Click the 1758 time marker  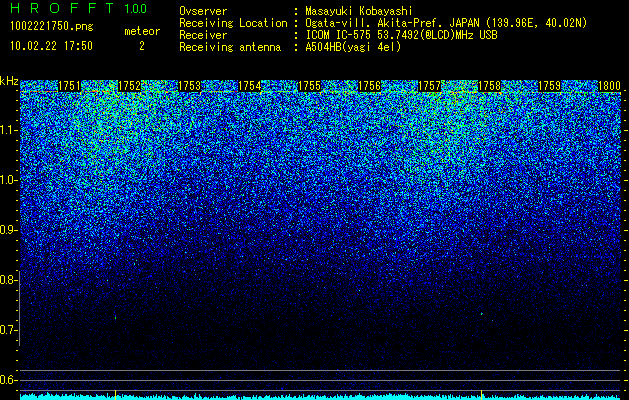490,86
